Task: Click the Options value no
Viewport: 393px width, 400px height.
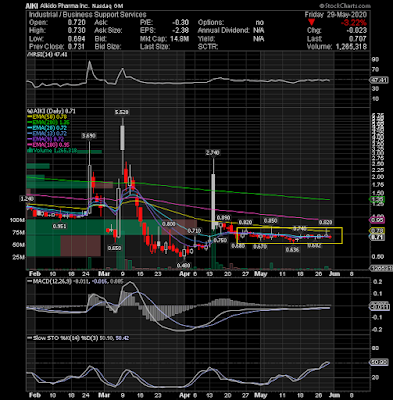Action: [259, 23]
